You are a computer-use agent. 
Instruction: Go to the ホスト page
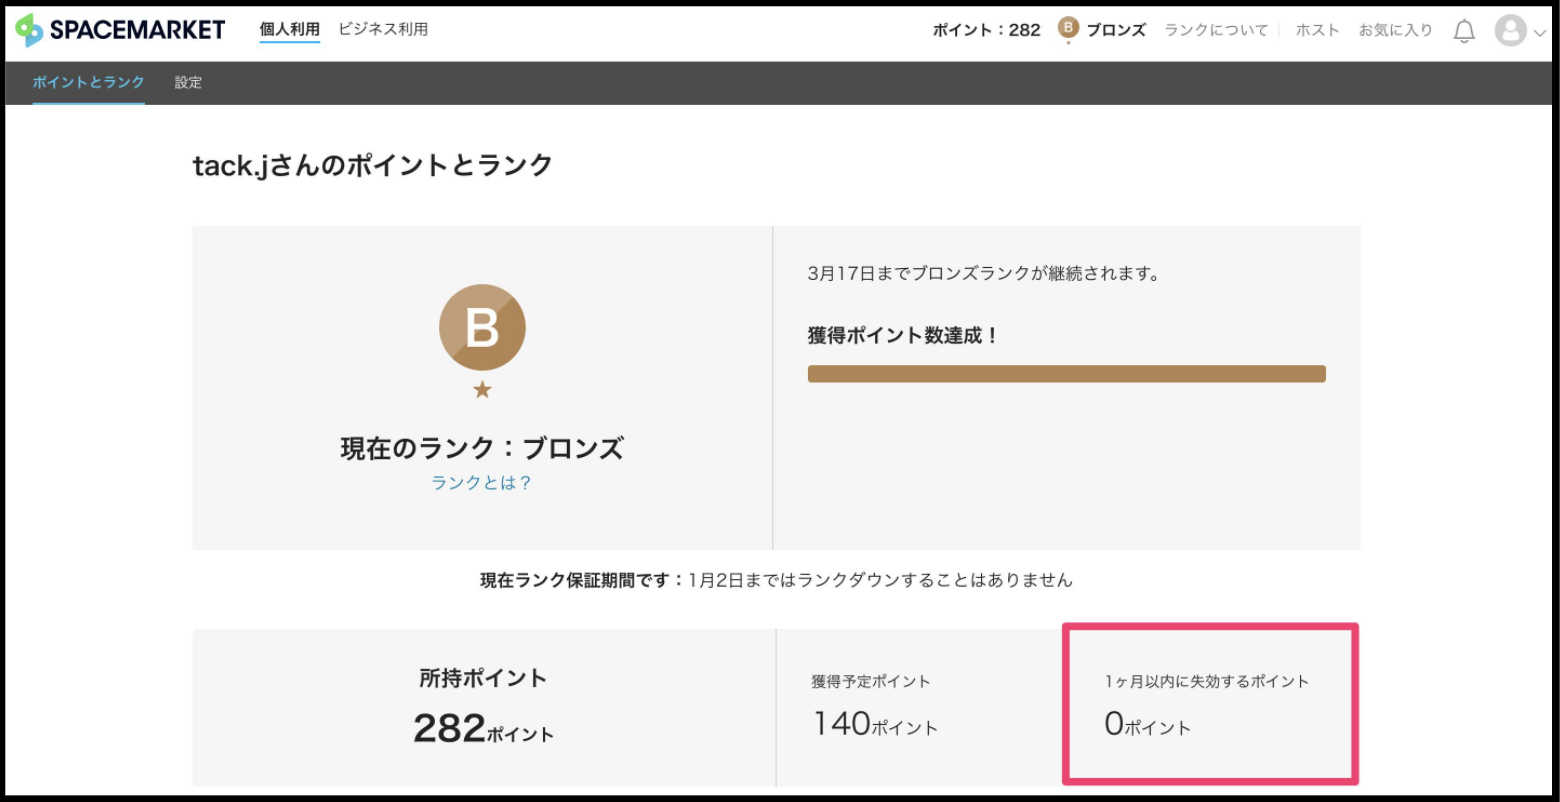[x=1317, y=31]
